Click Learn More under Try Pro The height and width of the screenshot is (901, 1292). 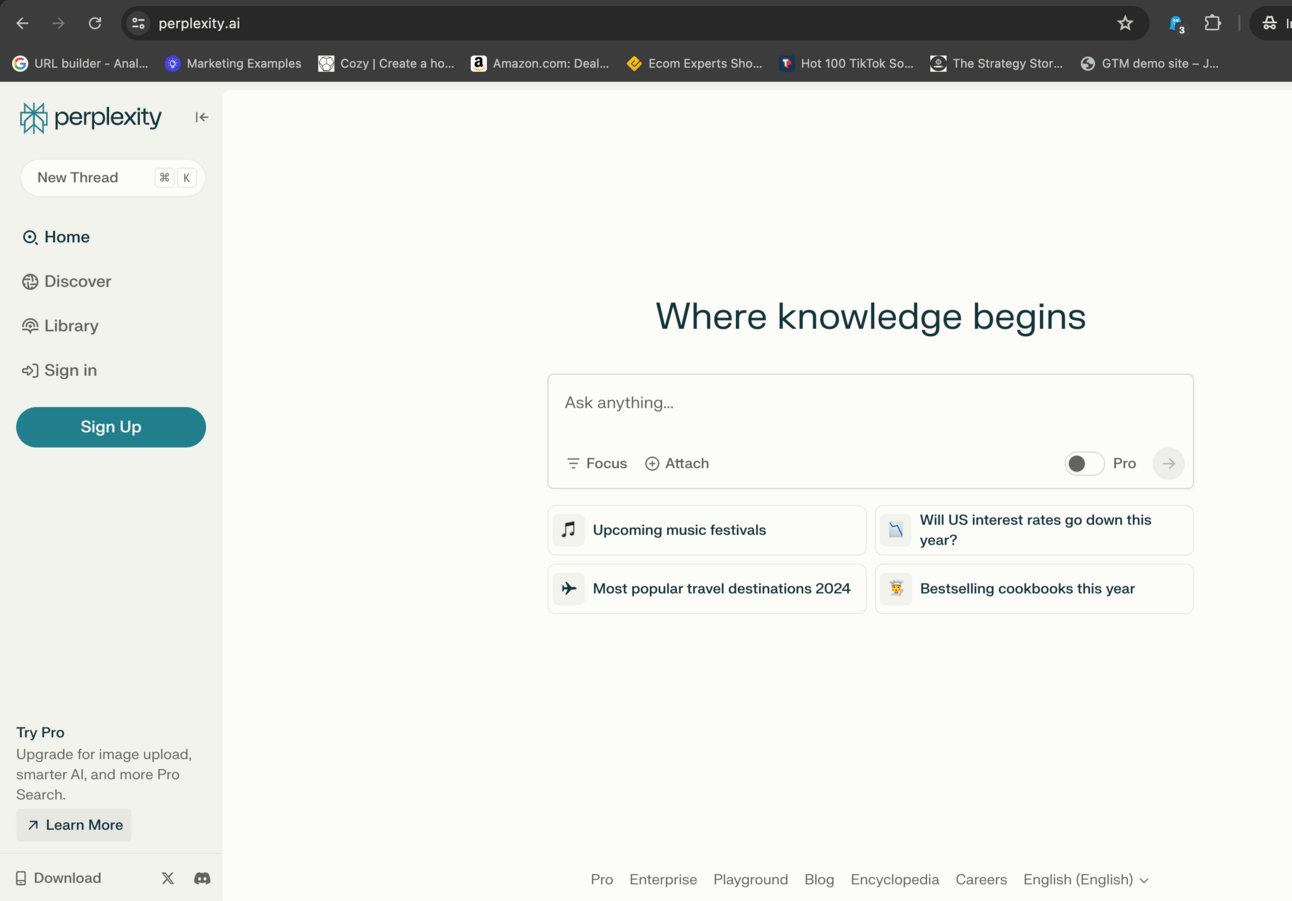coord(74,825)
